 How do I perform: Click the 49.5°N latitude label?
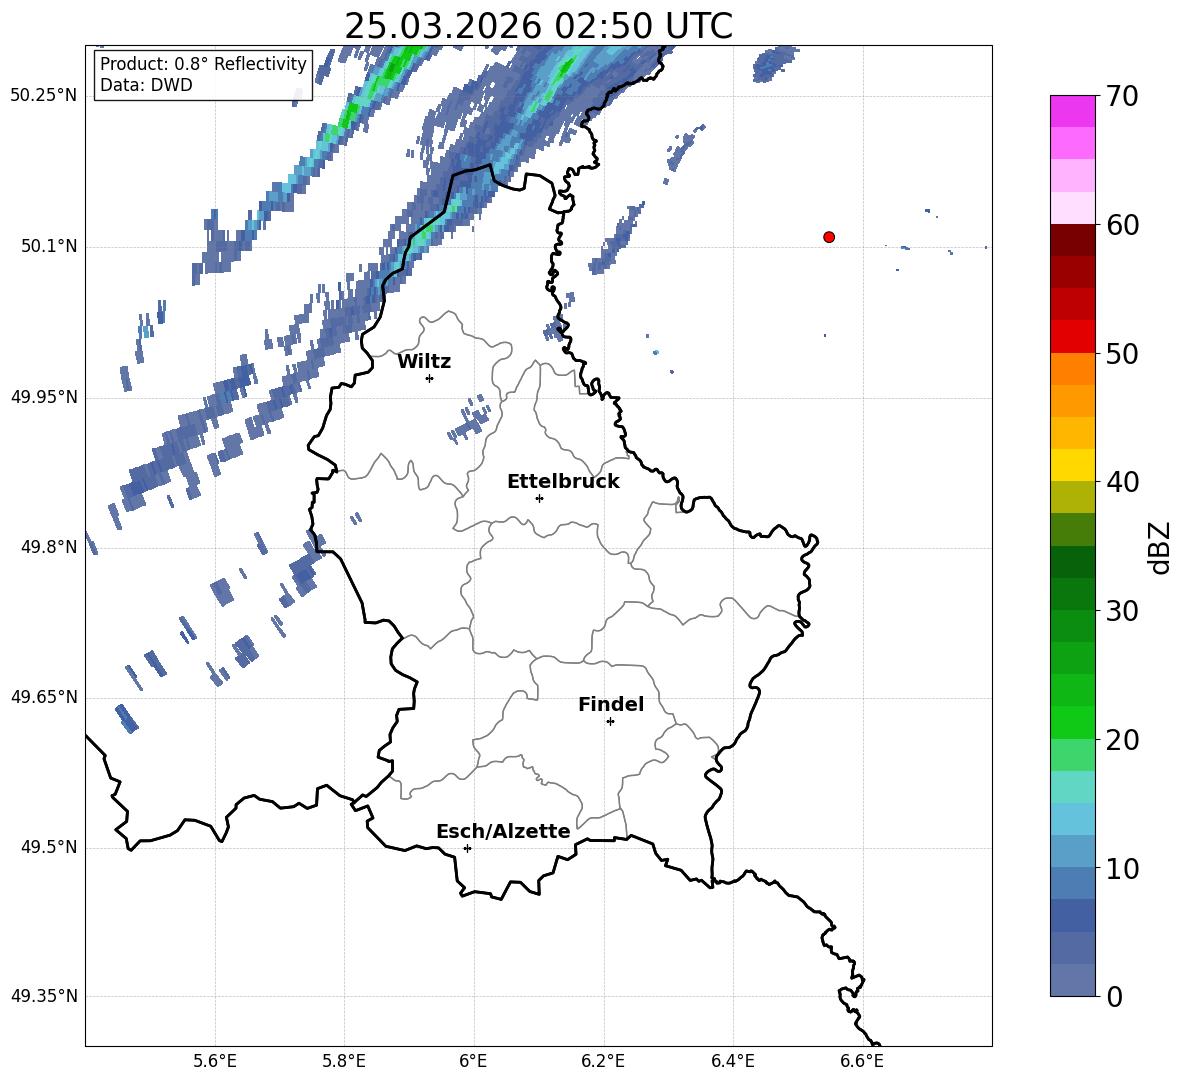click(49, 847)
